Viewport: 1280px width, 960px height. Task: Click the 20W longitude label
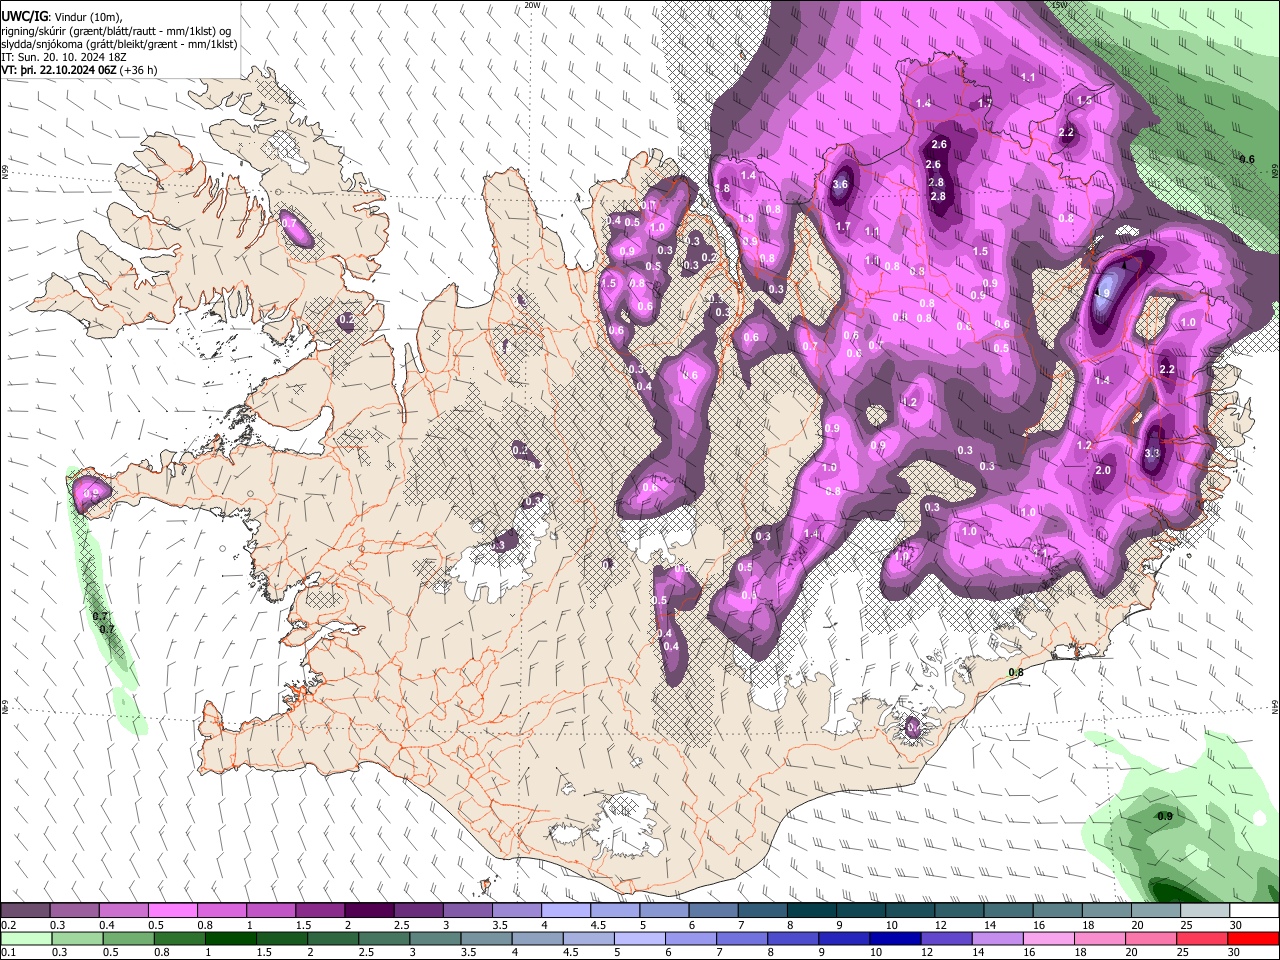coord(533,5)
